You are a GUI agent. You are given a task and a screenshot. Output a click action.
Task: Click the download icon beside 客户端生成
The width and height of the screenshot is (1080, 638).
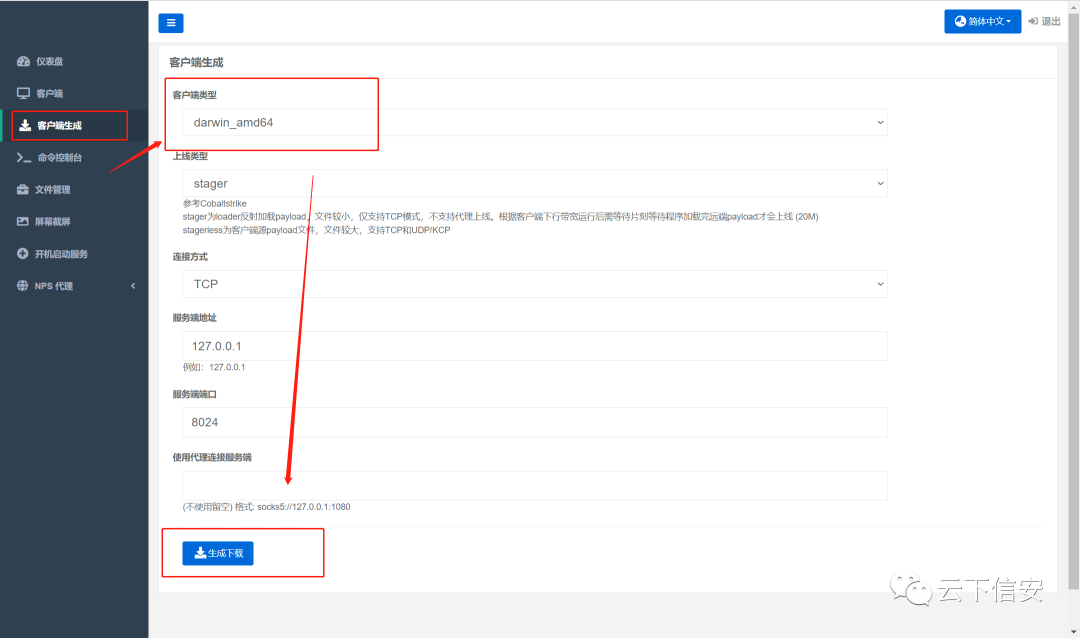tap(25, 125)
